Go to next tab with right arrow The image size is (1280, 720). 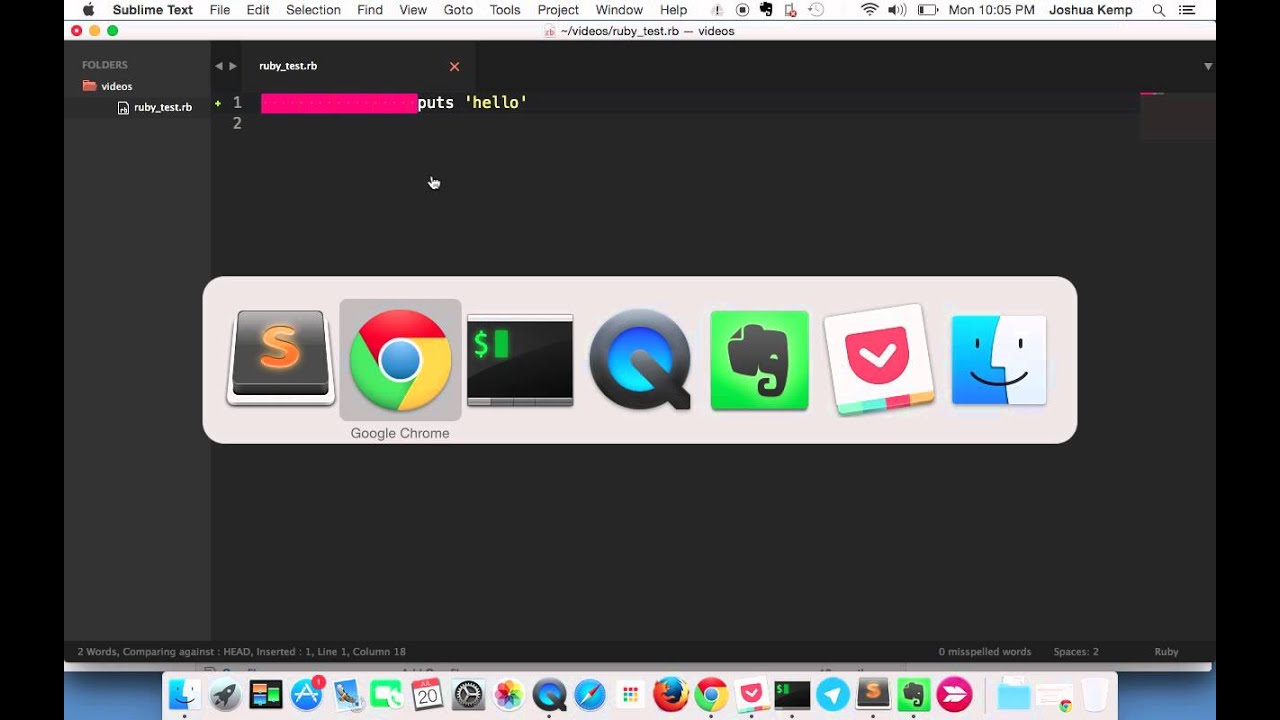[233, 66]
